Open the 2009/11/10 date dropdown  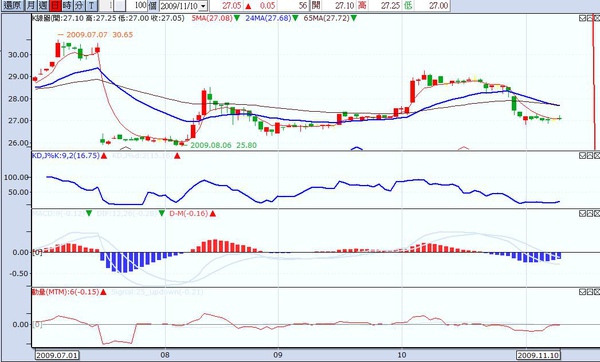point(203,6)
